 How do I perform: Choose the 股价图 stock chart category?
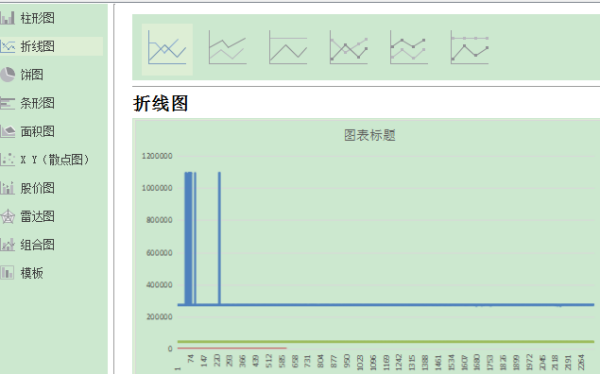(37, 188)
